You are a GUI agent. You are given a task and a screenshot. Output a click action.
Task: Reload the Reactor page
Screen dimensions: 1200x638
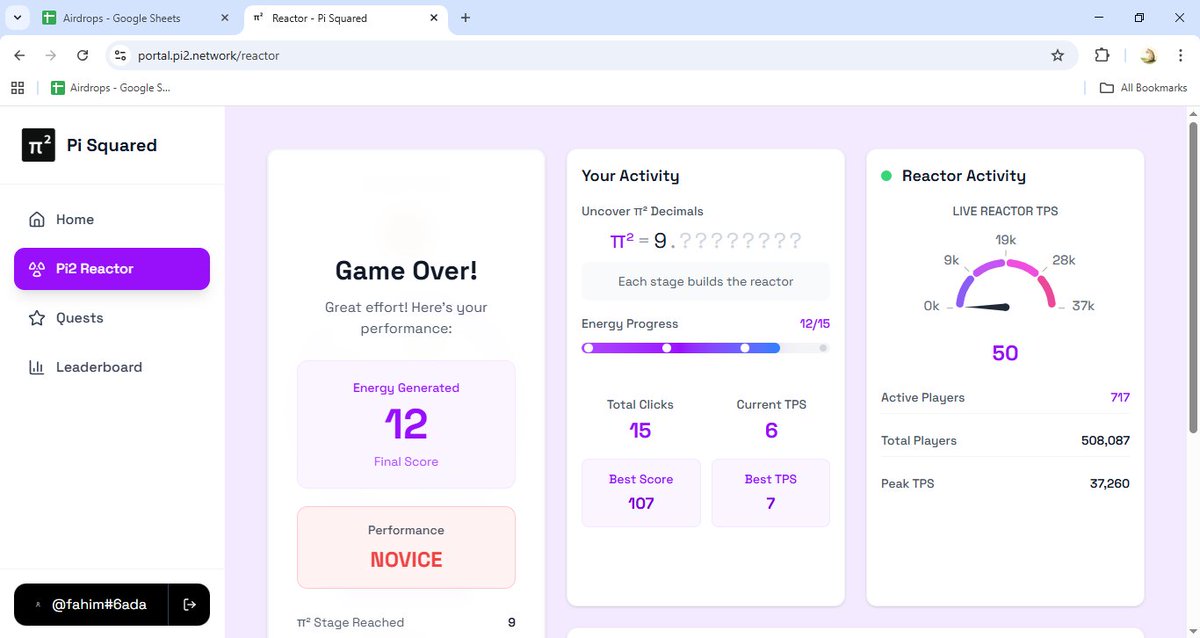[83, 56]
